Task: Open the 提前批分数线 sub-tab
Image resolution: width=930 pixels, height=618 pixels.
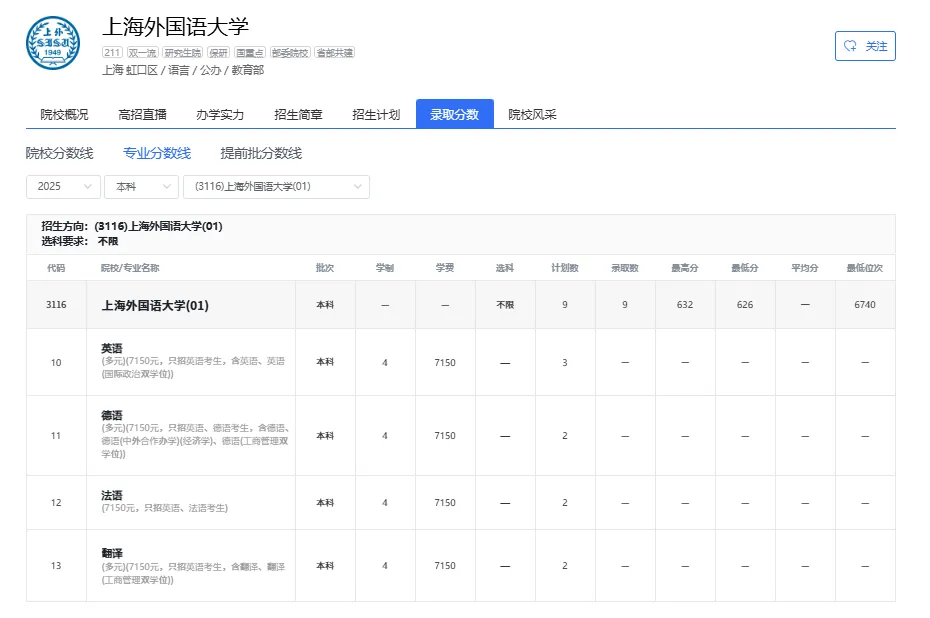Action: click(x=261, y=154)
